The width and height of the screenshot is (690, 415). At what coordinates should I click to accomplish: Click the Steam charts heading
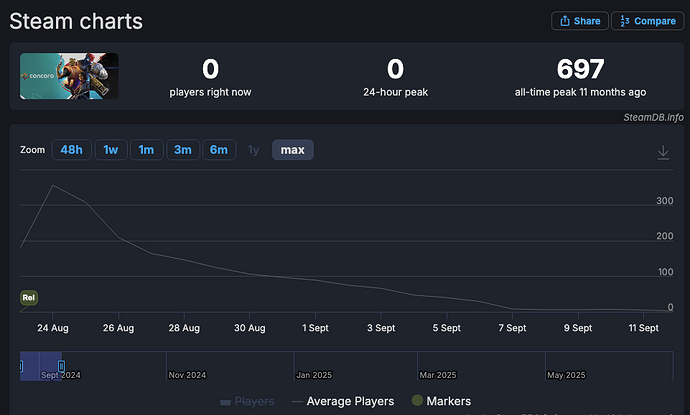tap(76, 21)
